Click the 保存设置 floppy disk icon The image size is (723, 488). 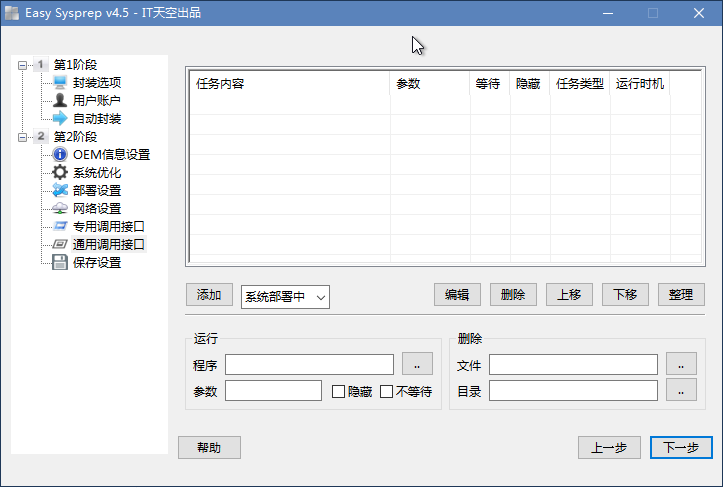point(60,263)
